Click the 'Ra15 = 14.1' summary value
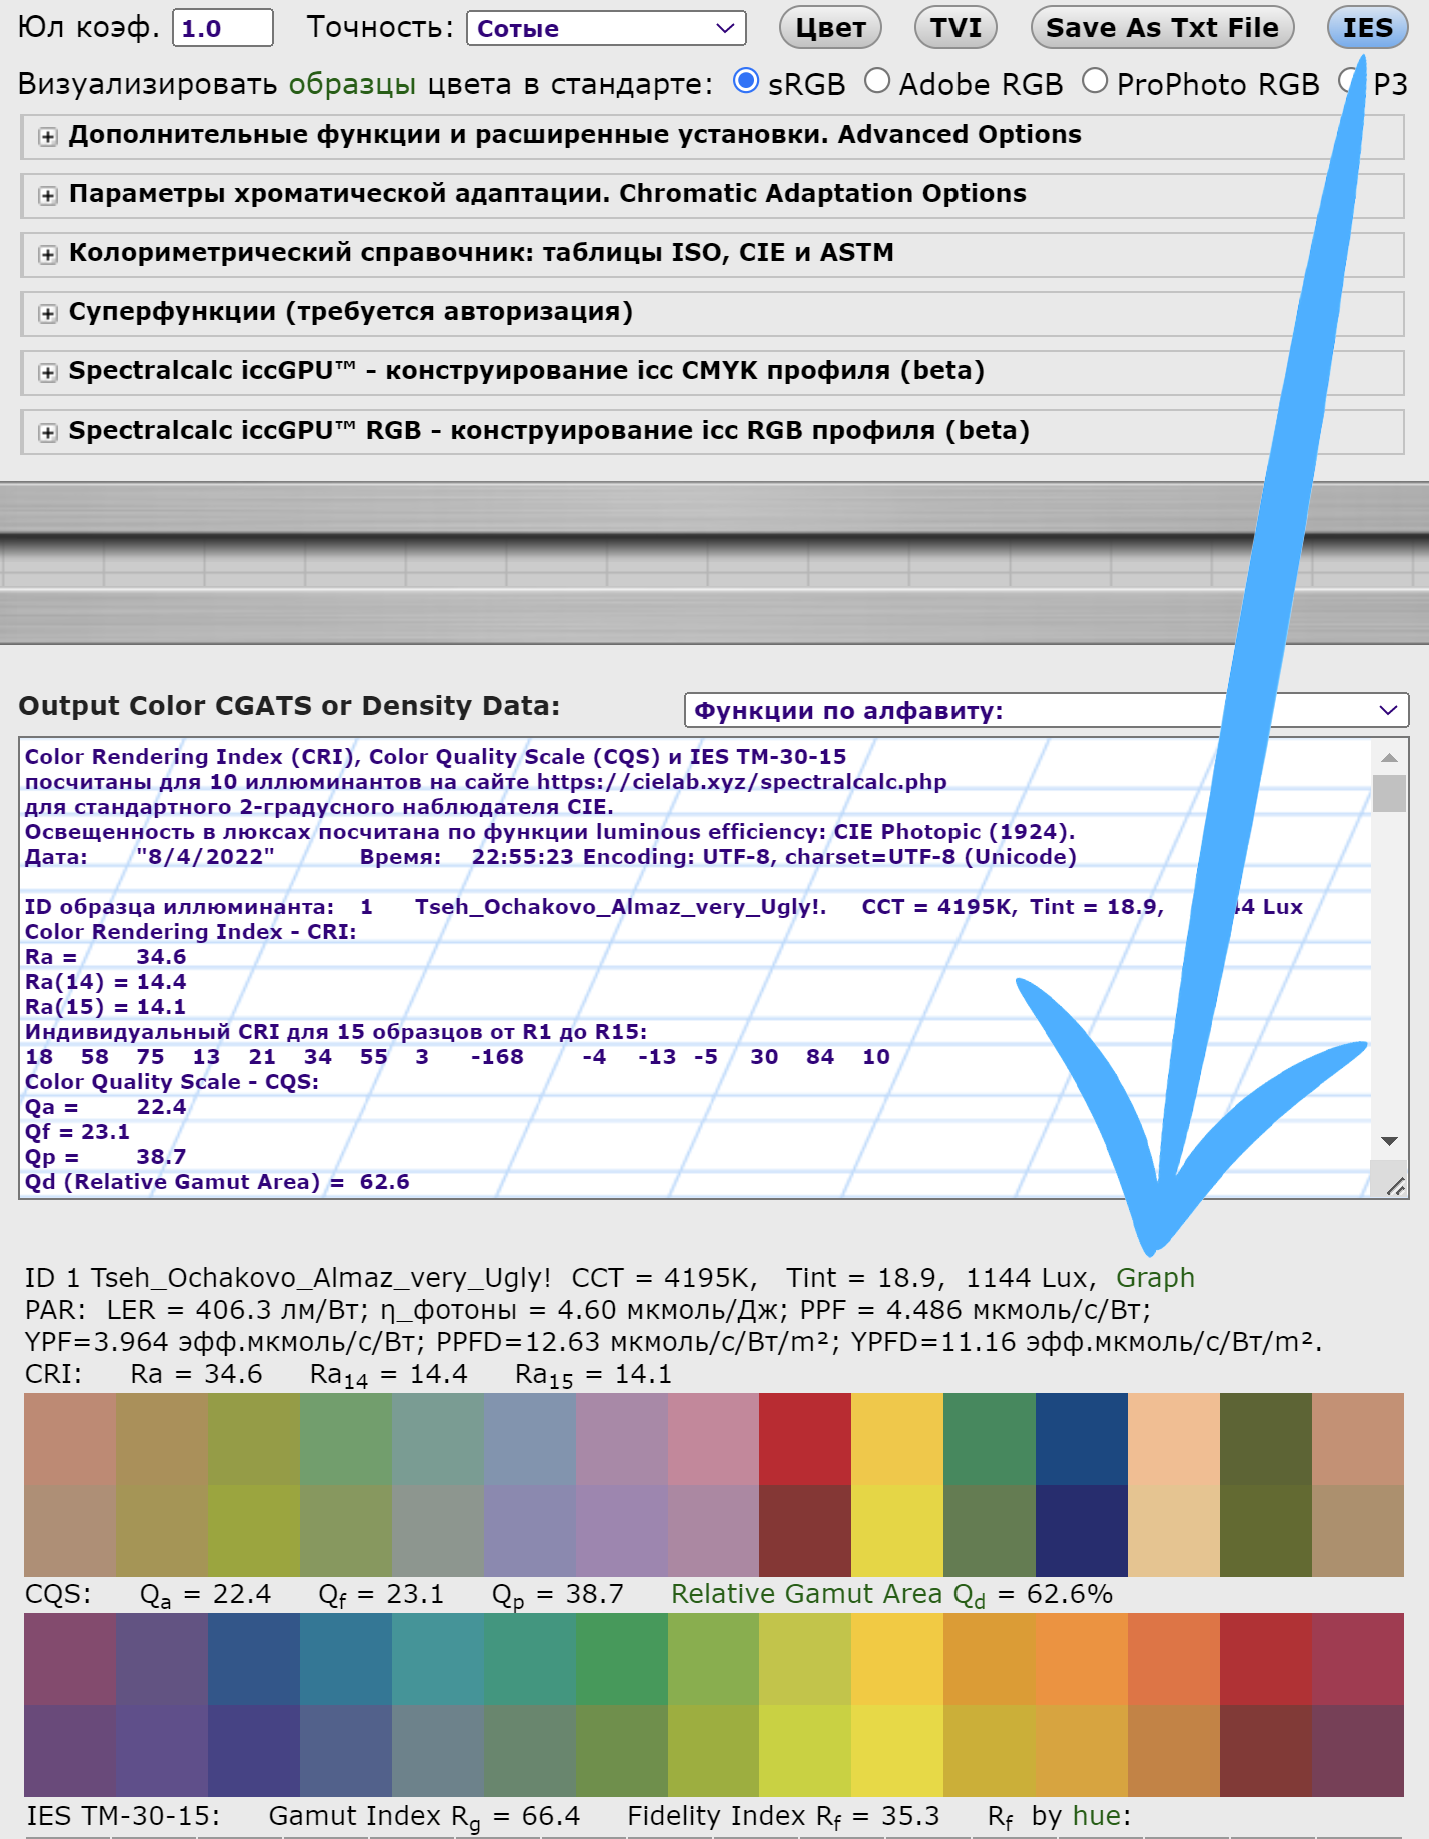 point(593,1374)
